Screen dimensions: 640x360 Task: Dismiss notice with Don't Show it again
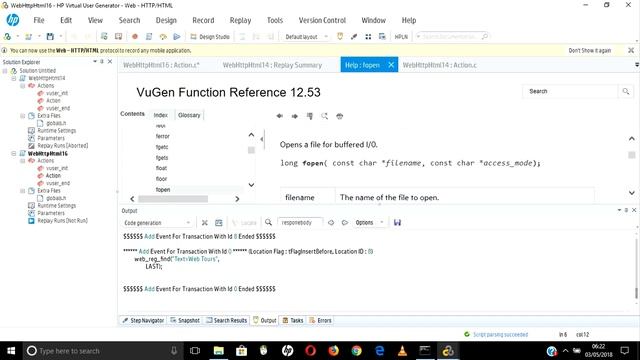tap(590, 51)
